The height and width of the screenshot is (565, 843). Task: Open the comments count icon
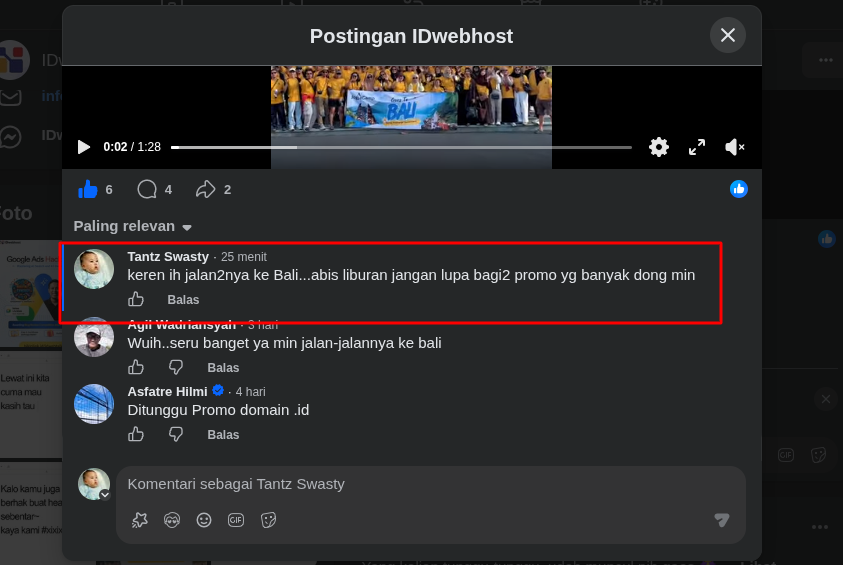pos(147,189)
